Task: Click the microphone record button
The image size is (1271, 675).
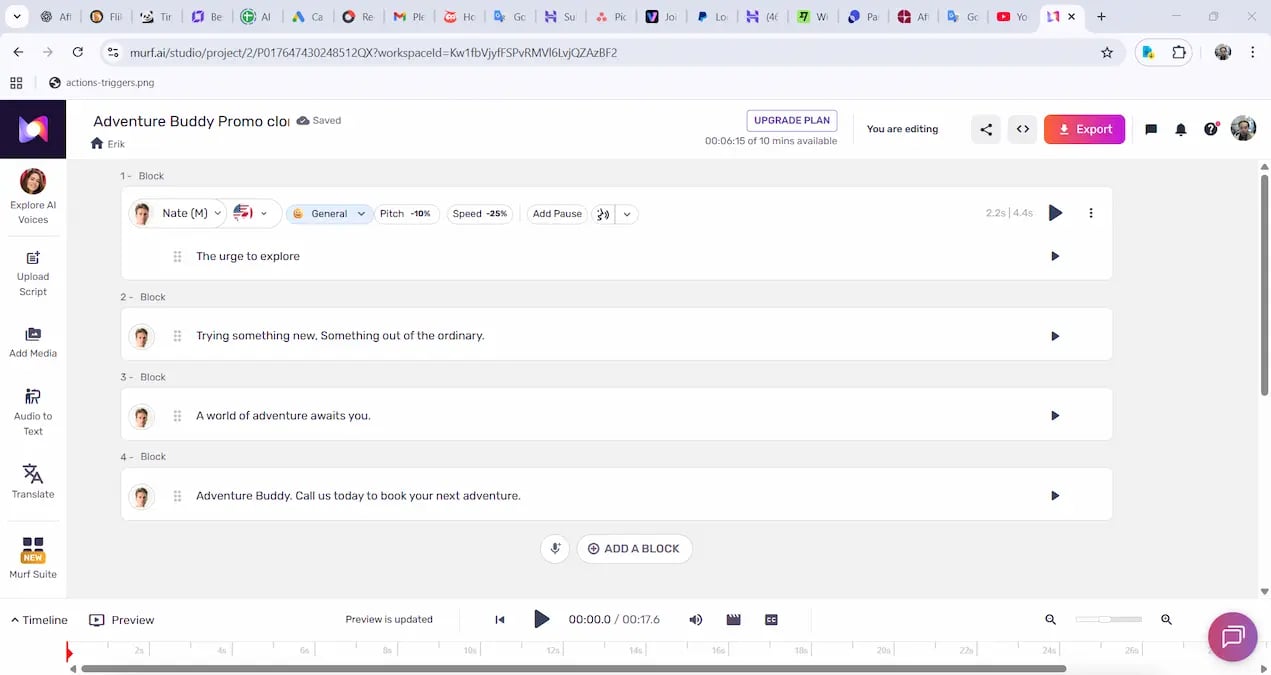Action: (x=555, y=548)
